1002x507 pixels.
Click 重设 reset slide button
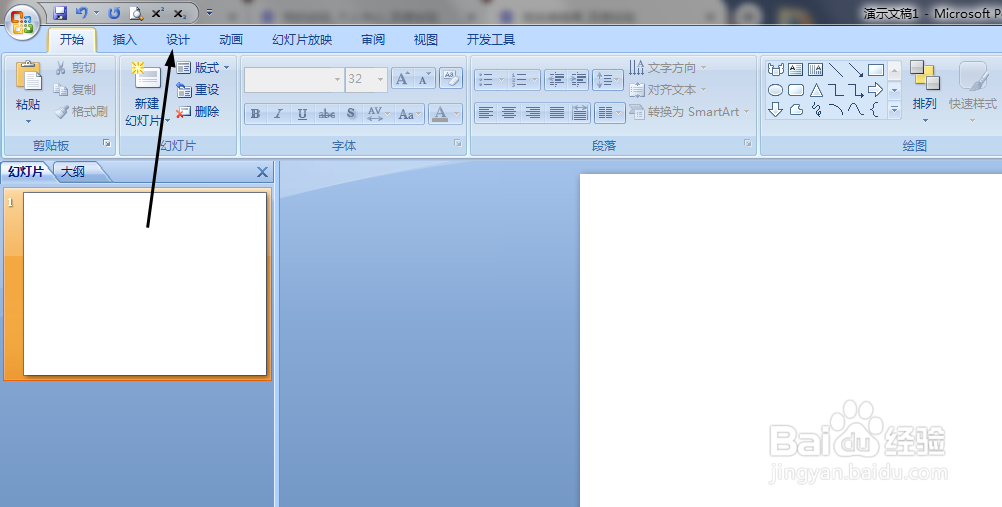[x=198, y=90]
